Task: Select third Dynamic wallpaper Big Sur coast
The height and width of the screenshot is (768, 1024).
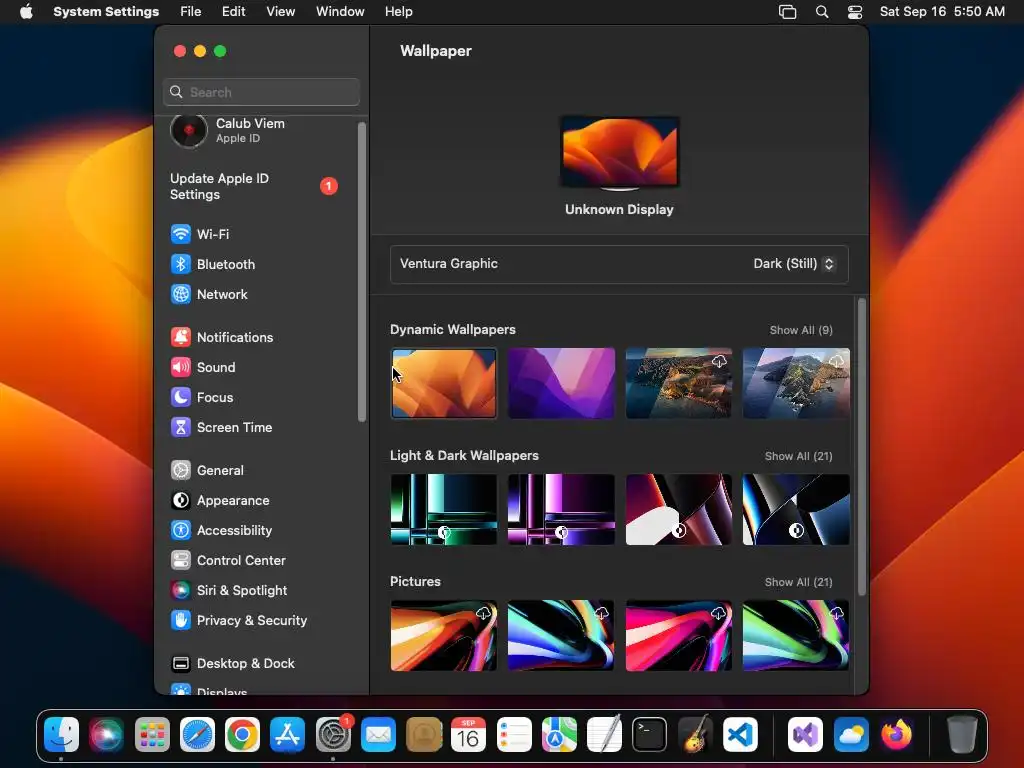Action: tap(679, 383)
